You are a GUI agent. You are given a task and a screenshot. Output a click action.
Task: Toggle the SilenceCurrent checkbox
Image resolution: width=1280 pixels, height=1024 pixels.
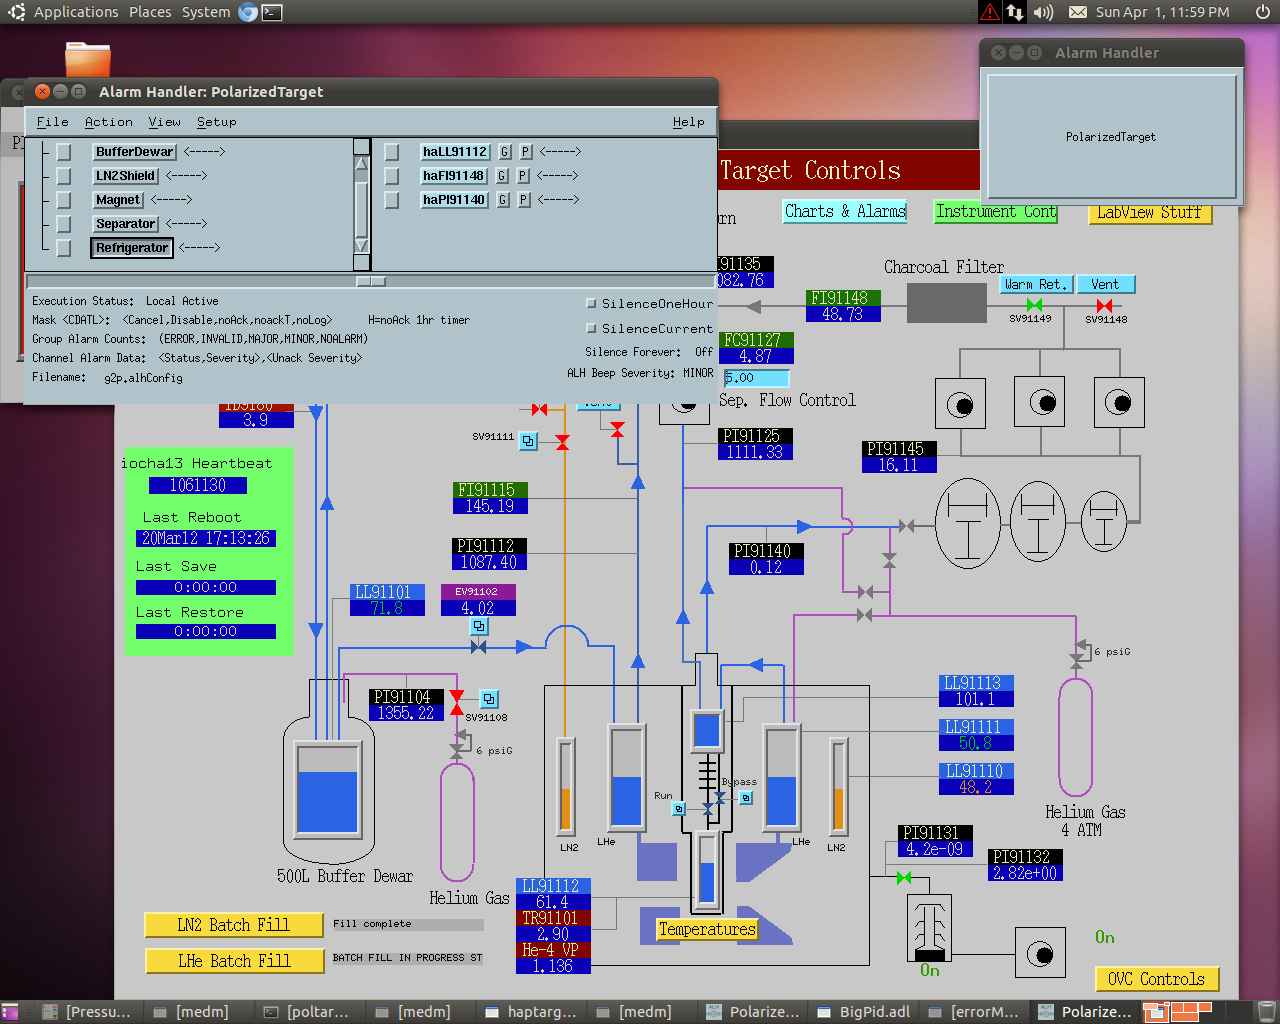[x=591, y=328]
